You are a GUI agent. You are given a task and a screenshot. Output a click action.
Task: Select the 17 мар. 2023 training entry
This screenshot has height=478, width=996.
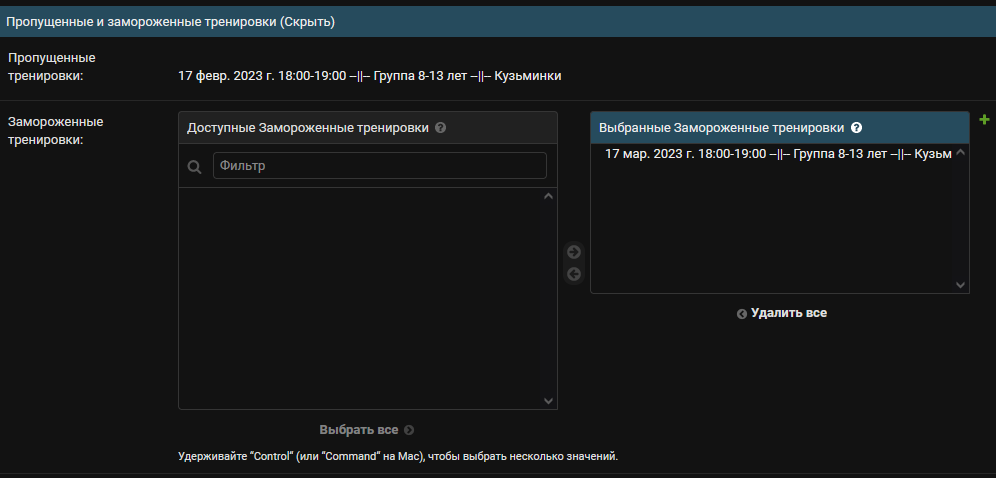[x=778, y=154]
